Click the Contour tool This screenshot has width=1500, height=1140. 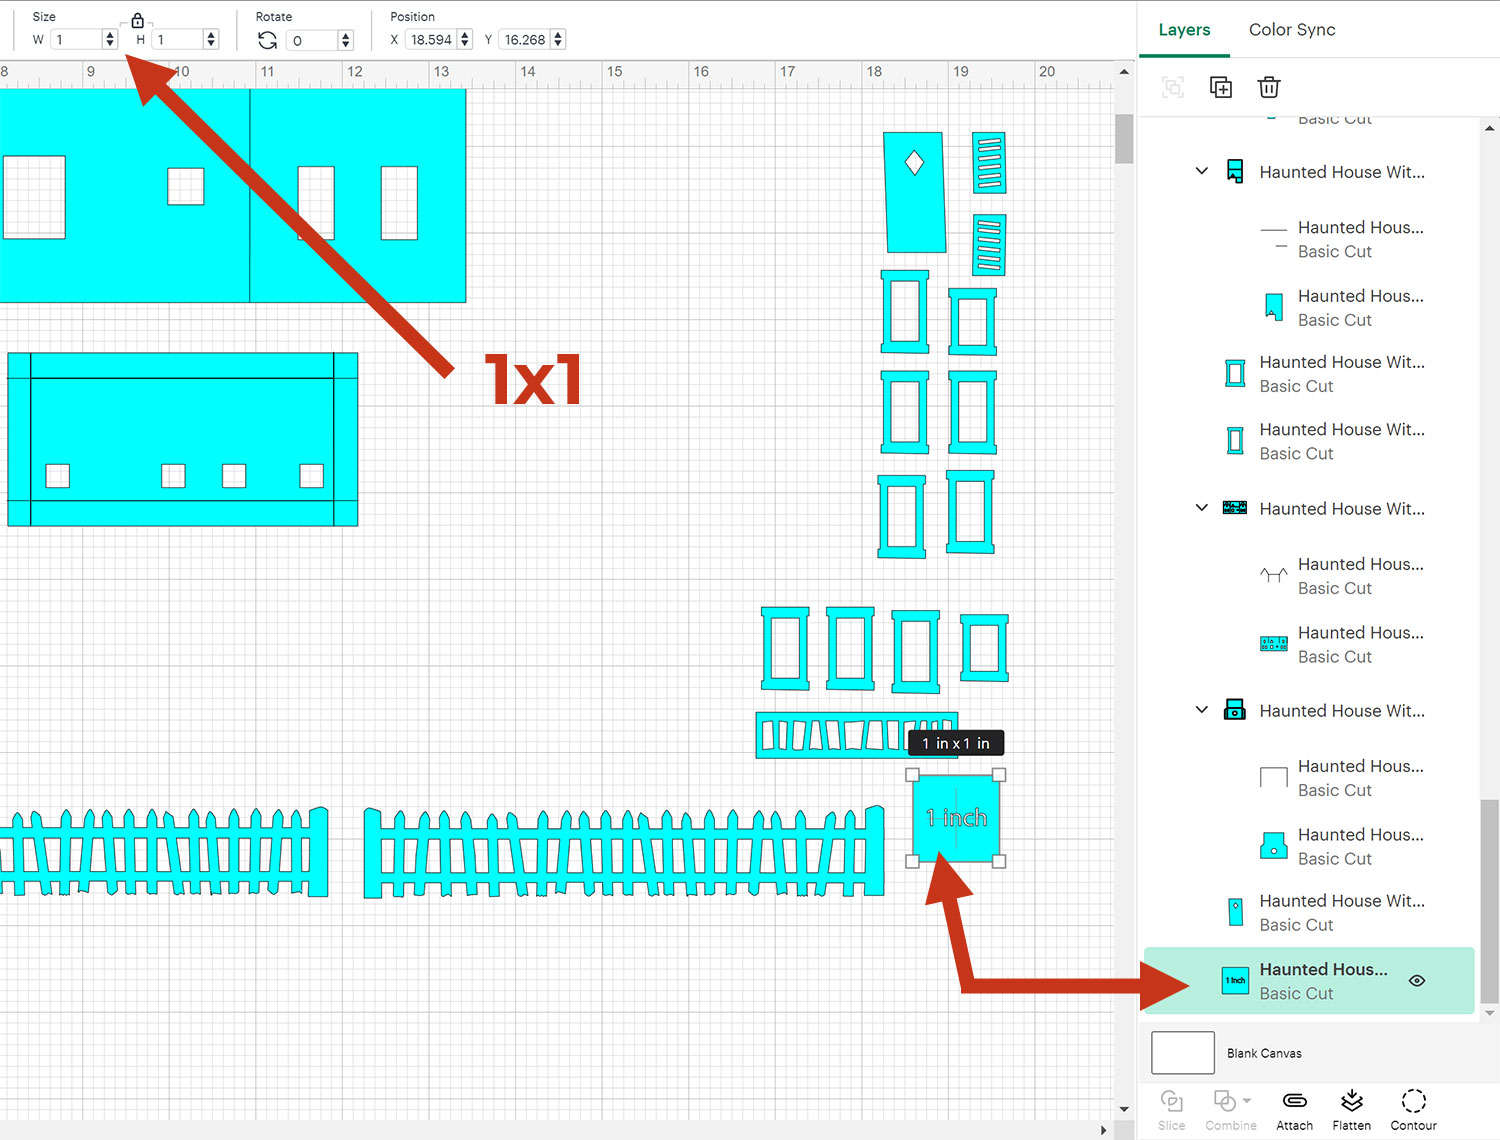click(1413, 1110)
